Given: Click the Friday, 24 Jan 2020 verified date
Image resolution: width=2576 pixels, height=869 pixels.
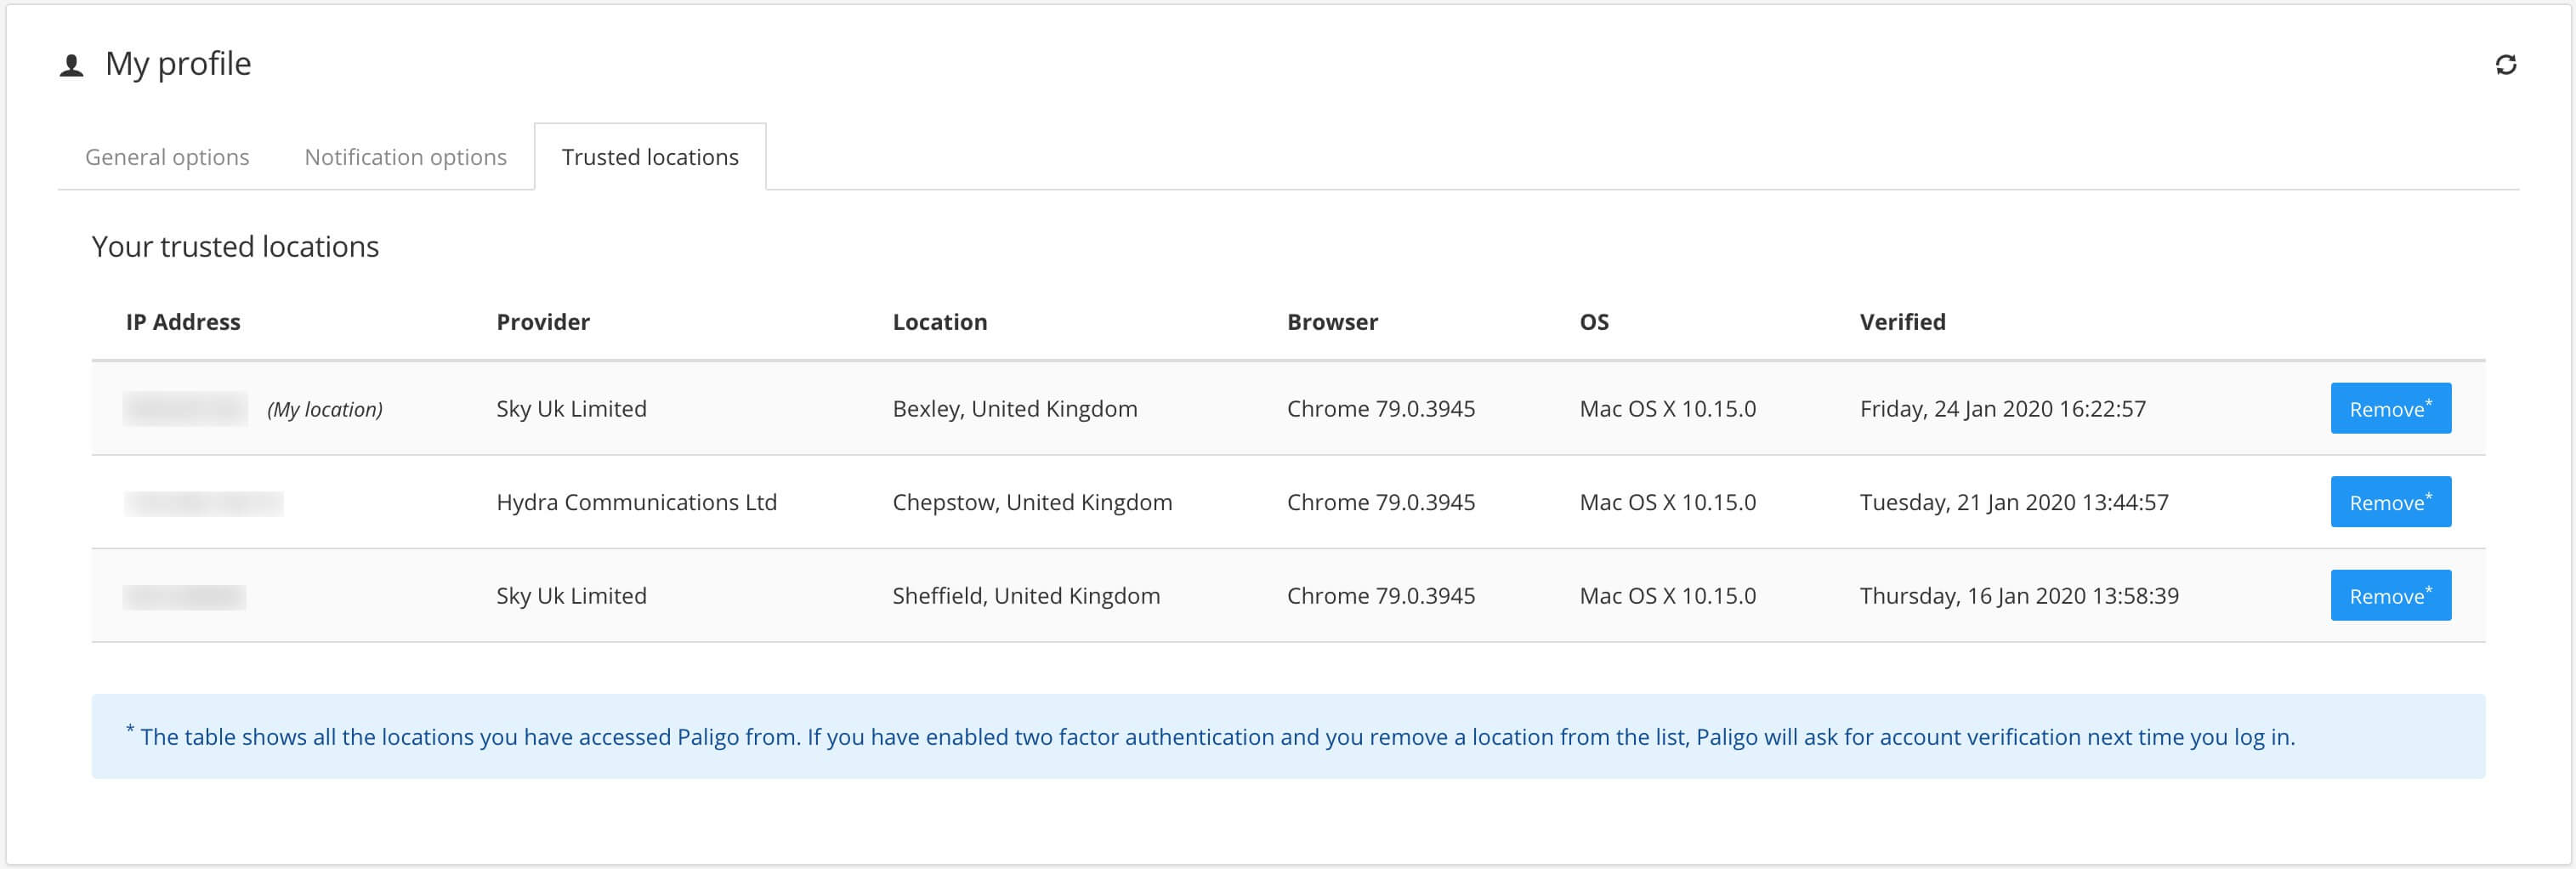Looking at the screenshot, I should click(x=2002, y=409).
